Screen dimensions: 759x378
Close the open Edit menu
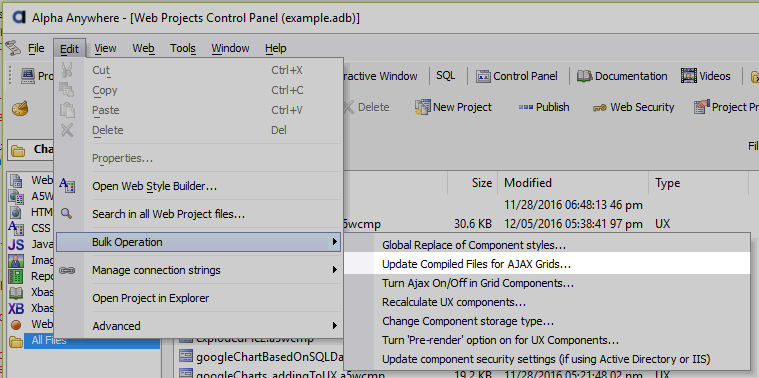pos(69,48)
